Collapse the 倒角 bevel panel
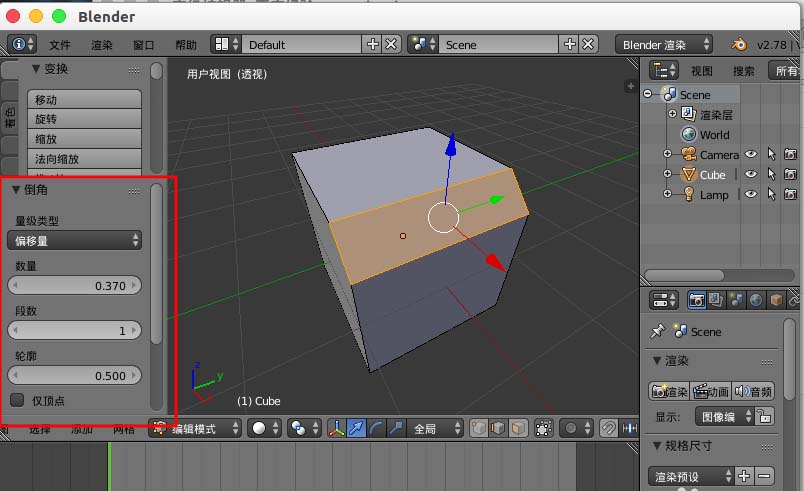 click(x=16, y=190)
